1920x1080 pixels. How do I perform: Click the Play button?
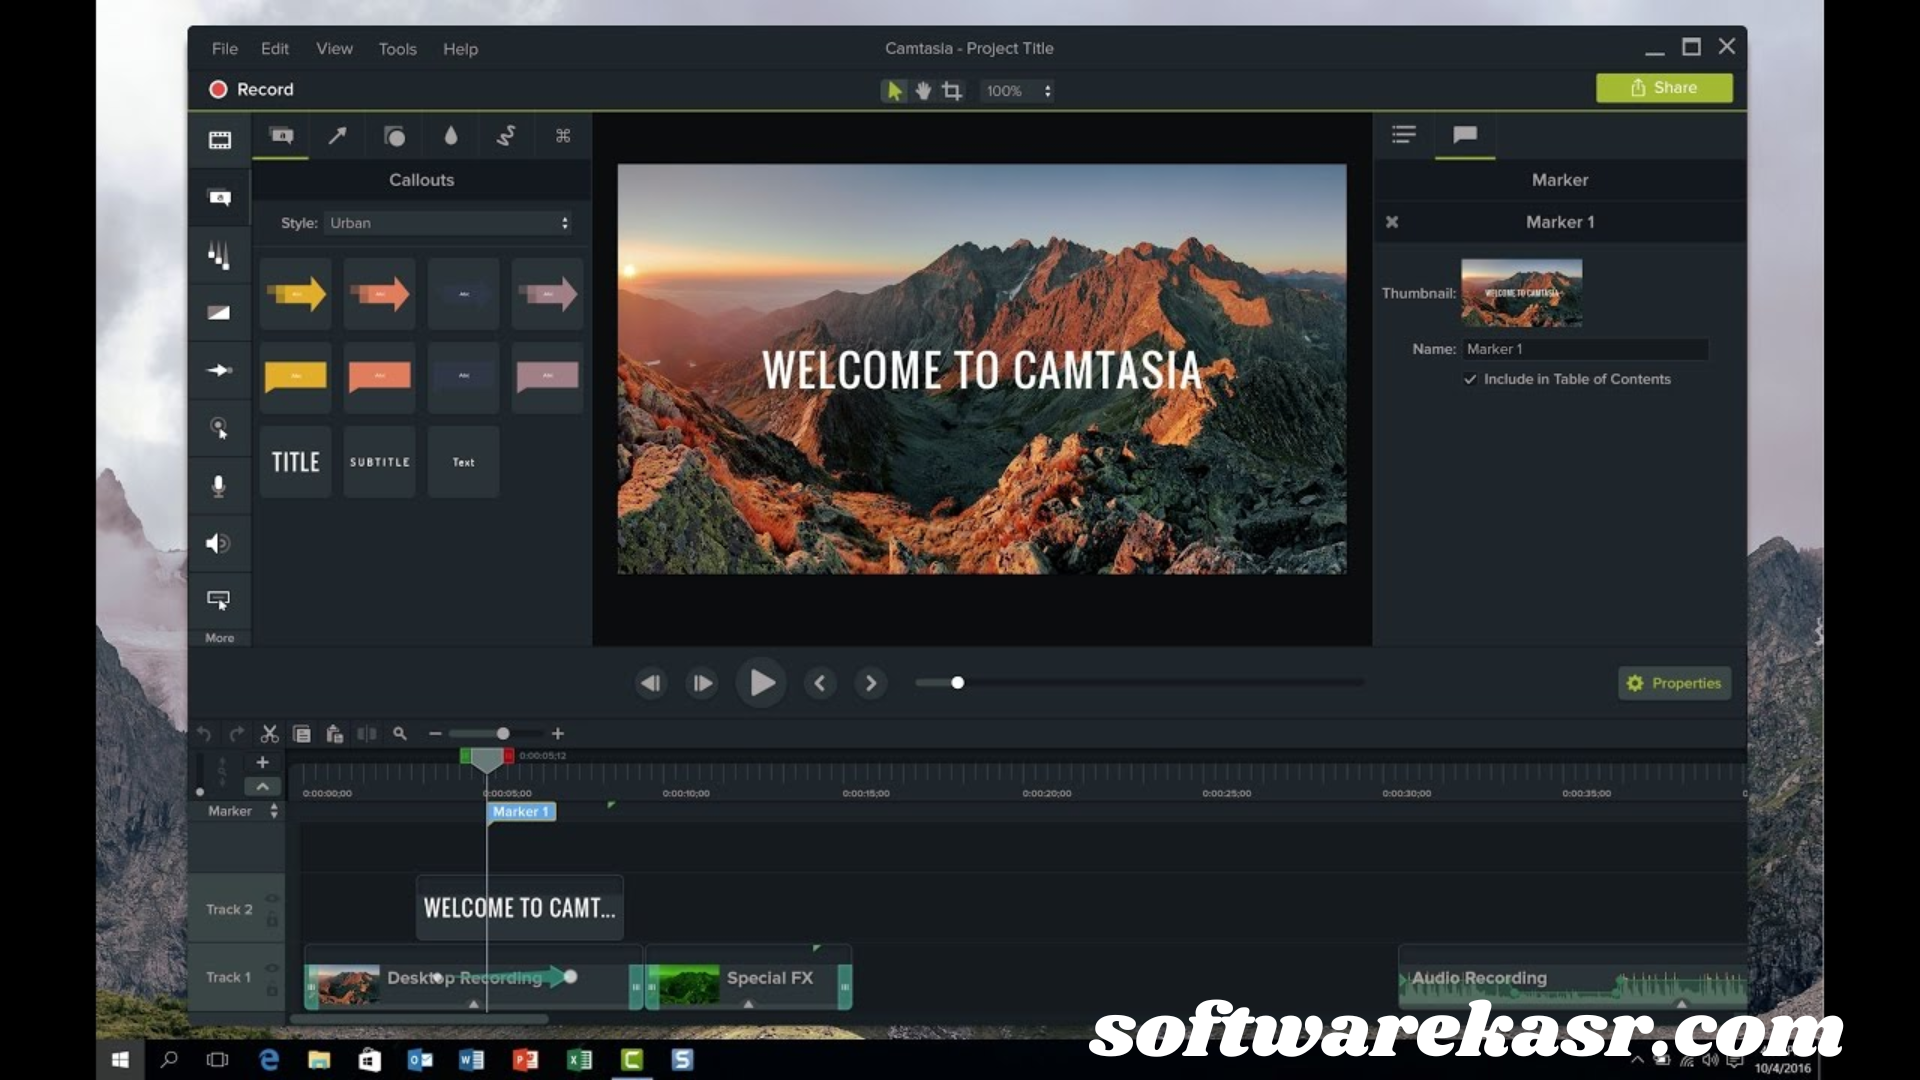tap(761, 683)
